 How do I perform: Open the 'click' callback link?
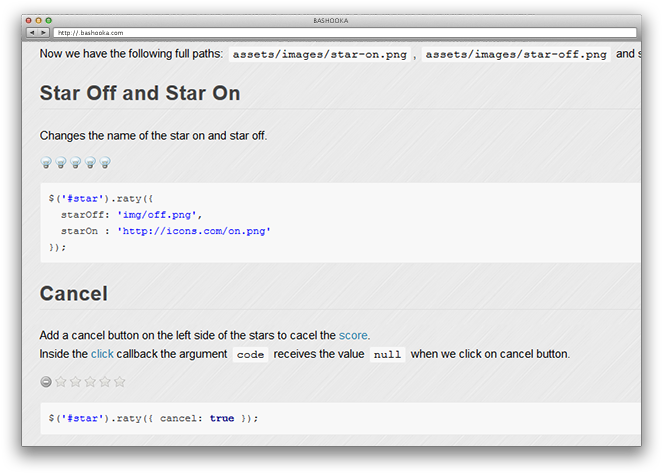(102, 354)
